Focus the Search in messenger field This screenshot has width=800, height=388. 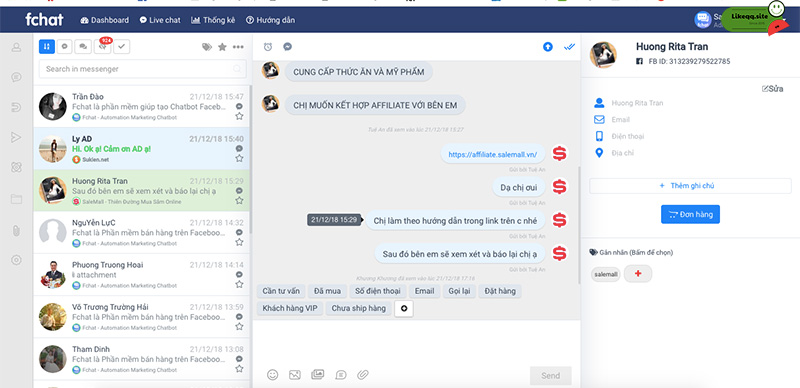[142, 69]
